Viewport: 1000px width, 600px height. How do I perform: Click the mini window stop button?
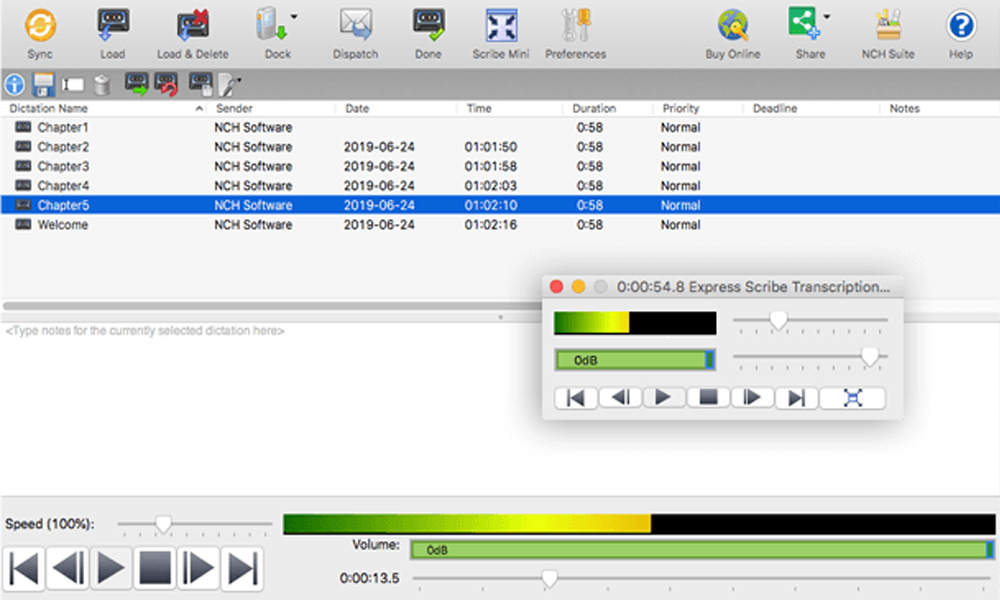[708, 398]
